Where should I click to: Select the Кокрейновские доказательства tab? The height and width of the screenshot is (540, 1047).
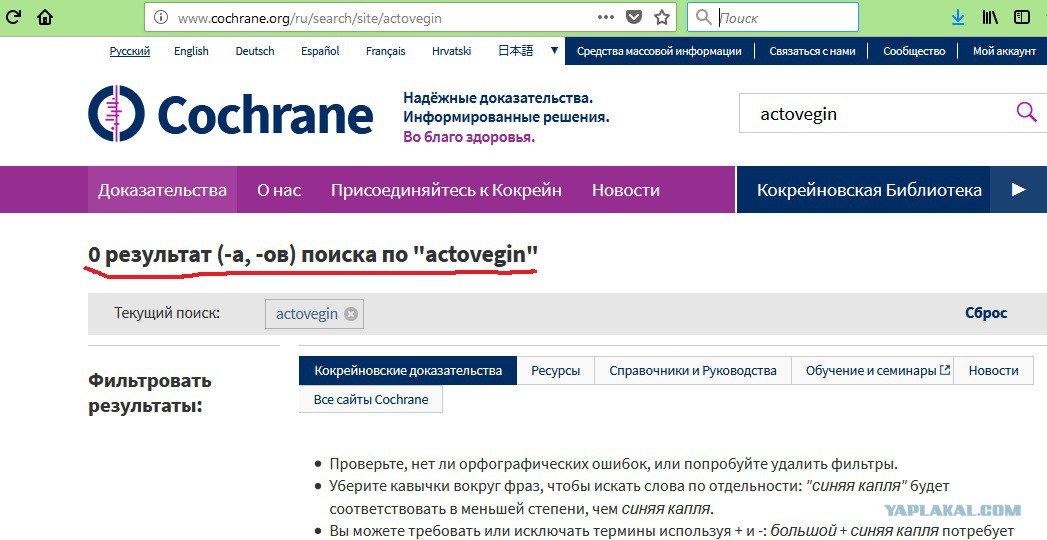click(x=408, y=370)
